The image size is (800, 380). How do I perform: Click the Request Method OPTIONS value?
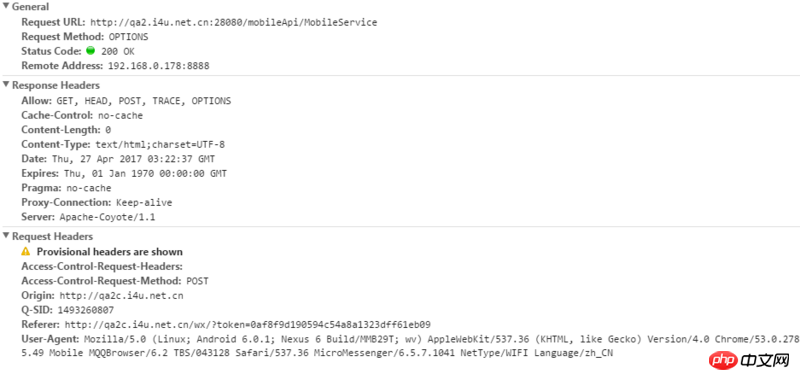pos(129,37)
